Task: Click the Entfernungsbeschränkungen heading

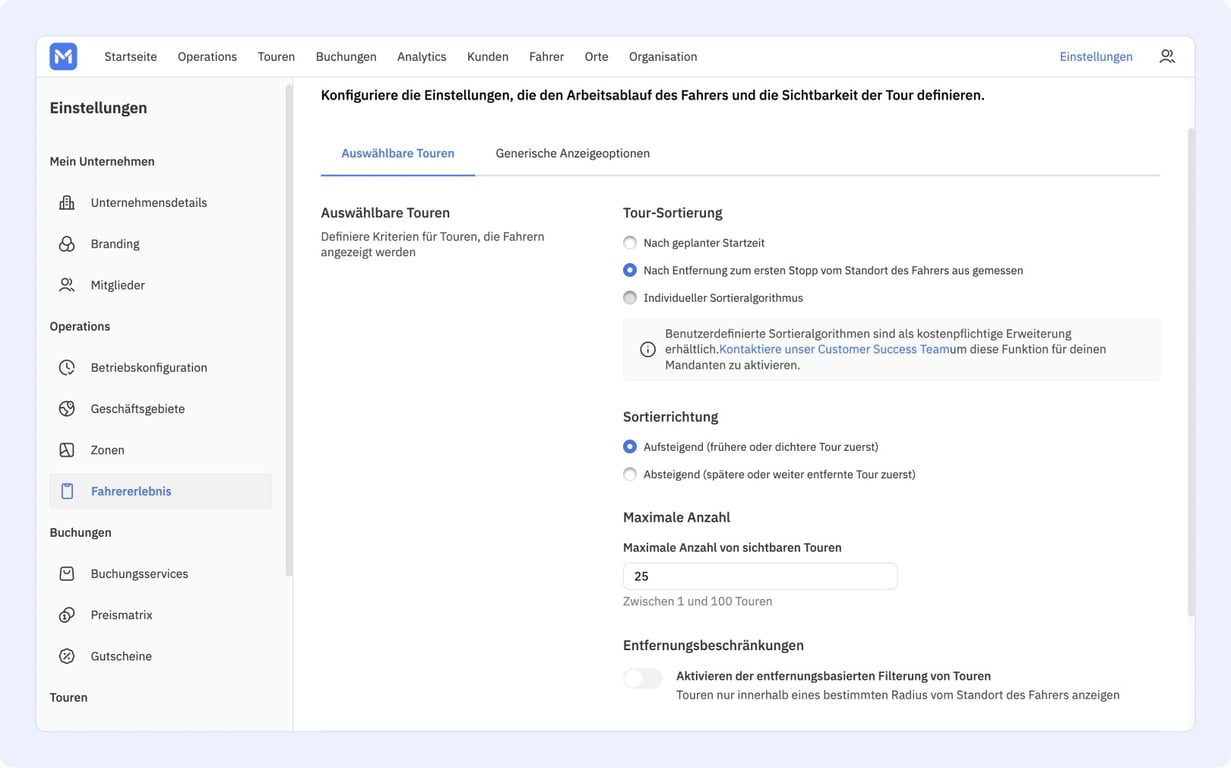Action: coord(714,646)
